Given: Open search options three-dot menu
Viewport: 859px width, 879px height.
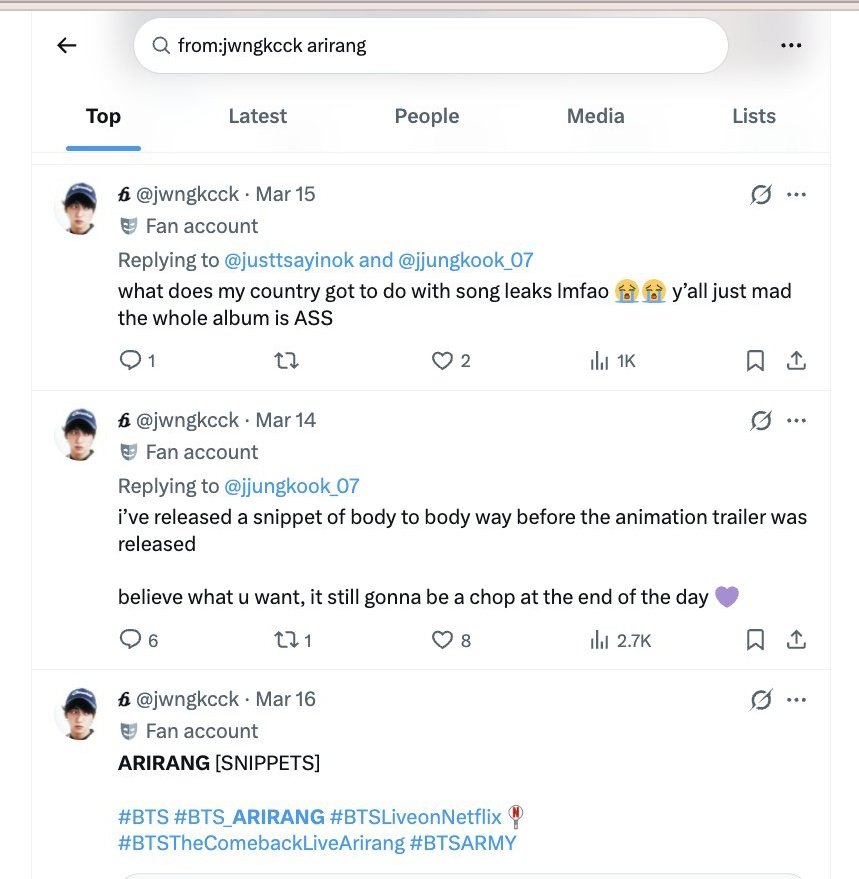Looking at the screenshot, I should point(791,45).
